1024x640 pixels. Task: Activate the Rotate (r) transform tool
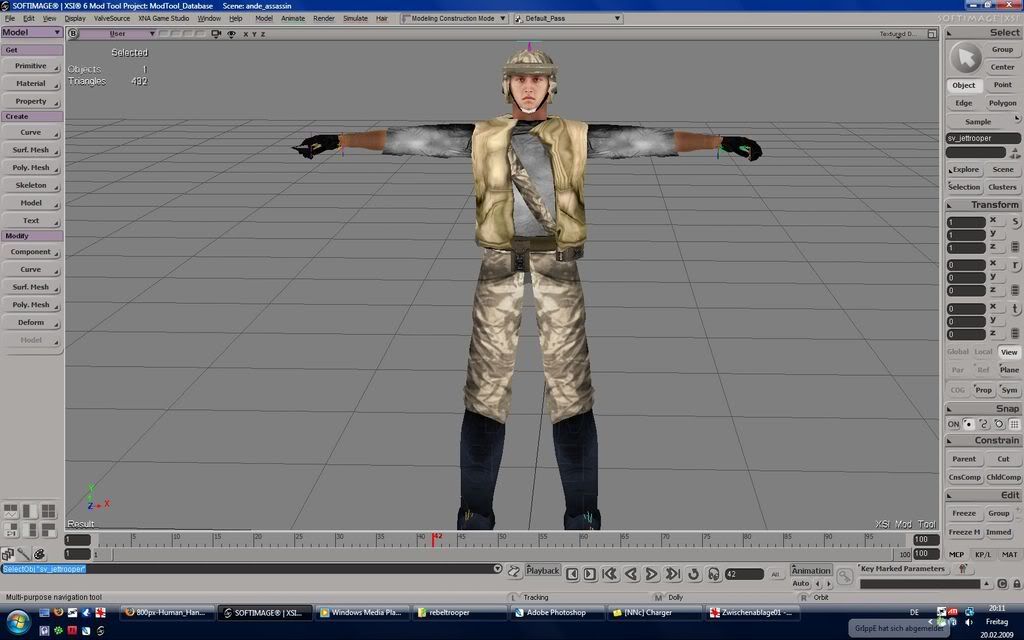pyautogui.click(x=1016, y=266)
